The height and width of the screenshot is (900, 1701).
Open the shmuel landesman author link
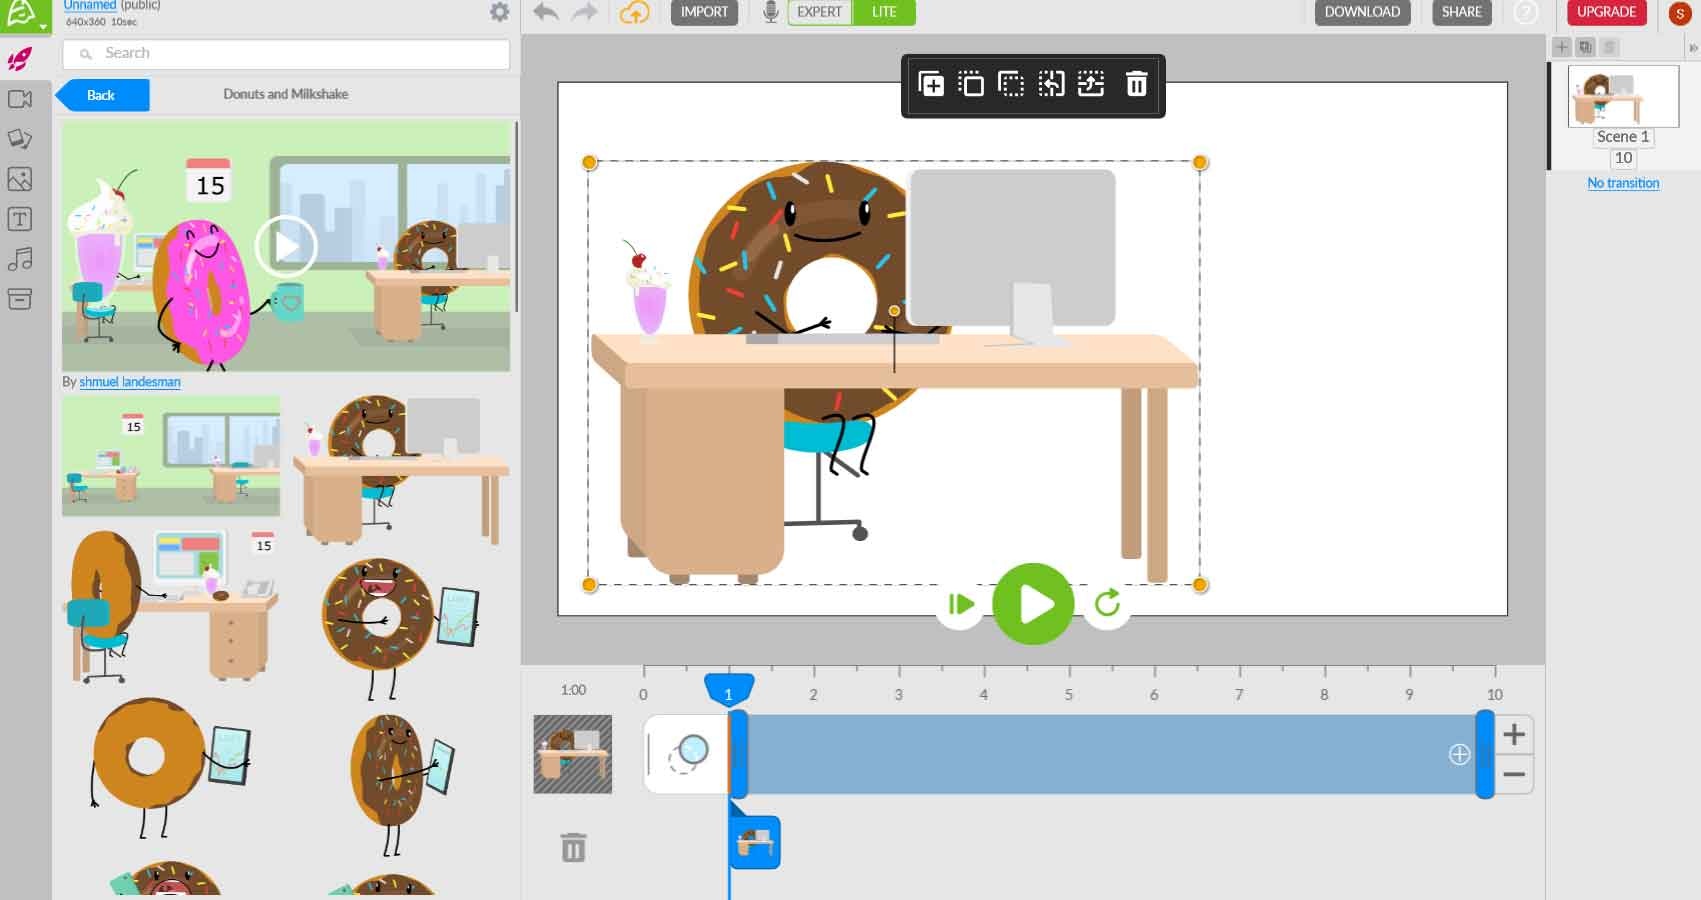point(130,382)
